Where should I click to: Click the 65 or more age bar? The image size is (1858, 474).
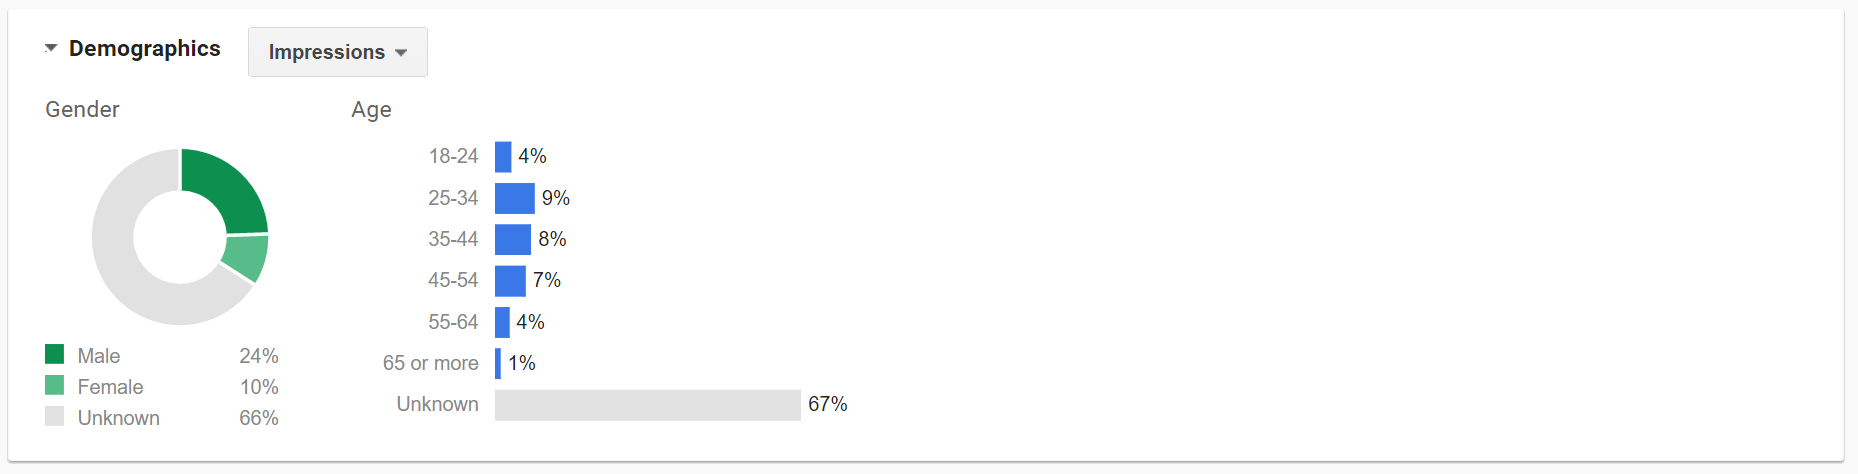click(498, 363)
